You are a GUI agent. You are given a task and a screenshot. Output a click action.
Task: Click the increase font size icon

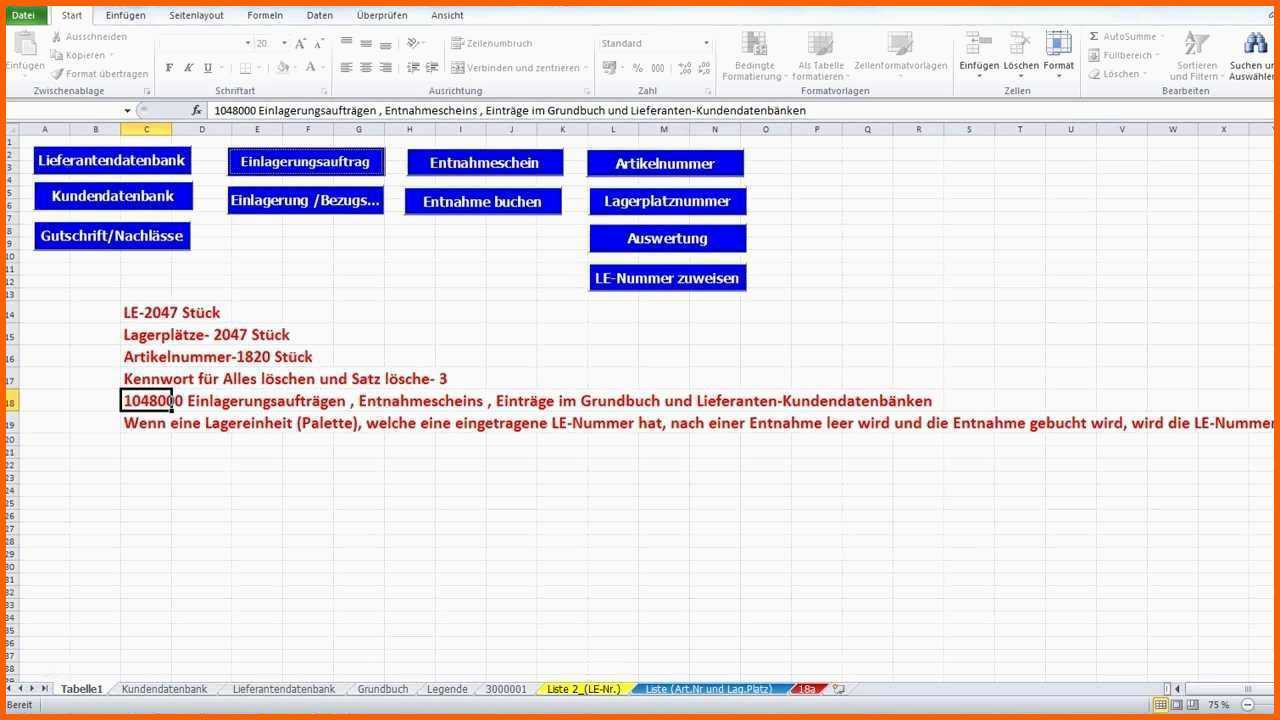pos(300,44)
